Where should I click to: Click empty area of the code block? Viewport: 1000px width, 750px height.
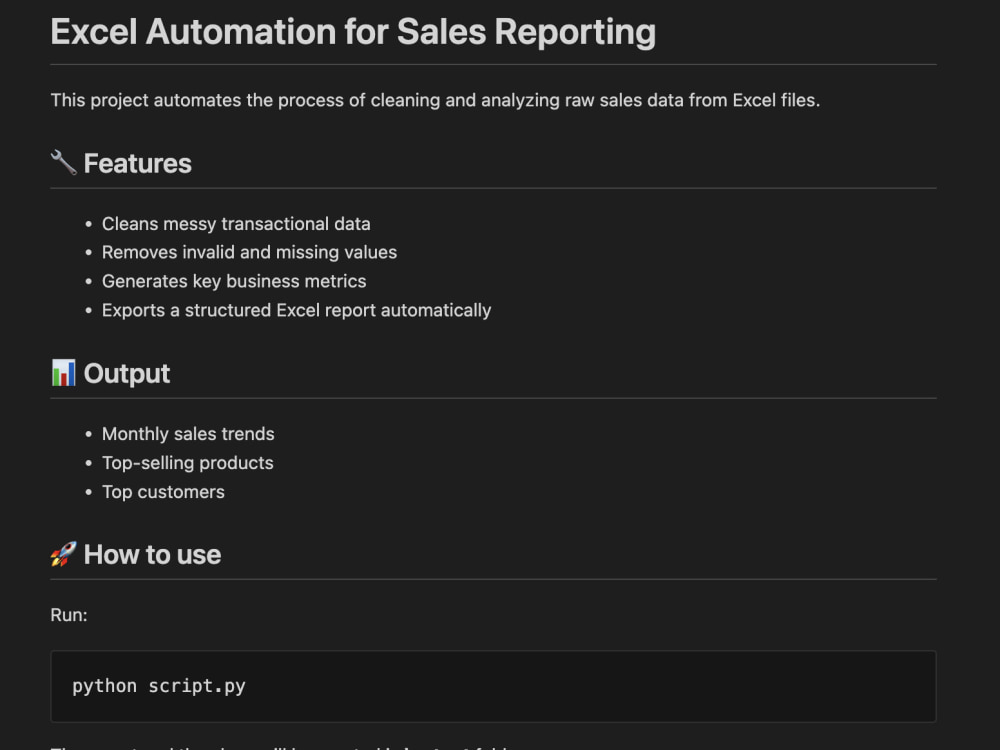pos(574,686)
